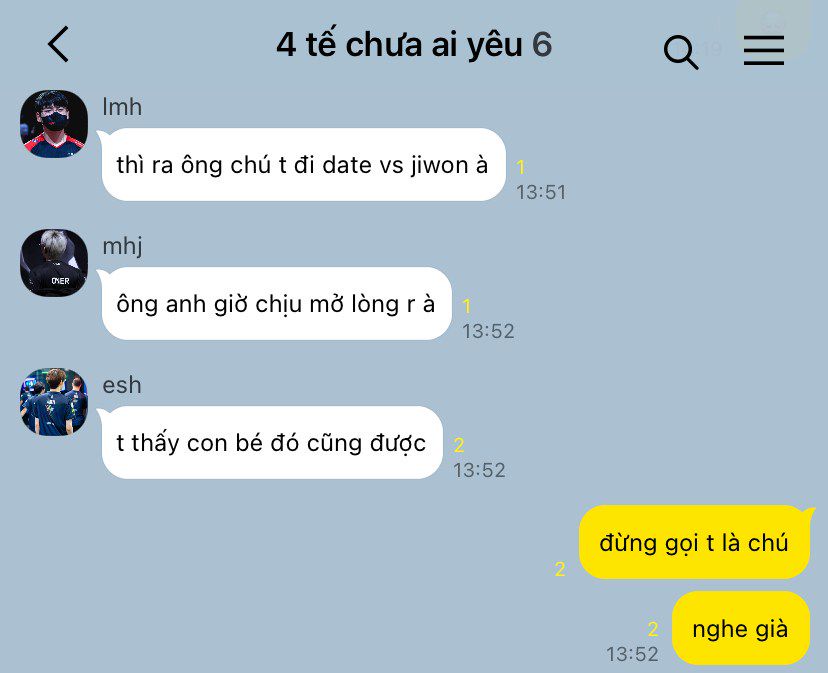Open the hamburger menu icon
The height and width of the screenshot is (673, 828).
pyautogui.click(x=764, y=50)
